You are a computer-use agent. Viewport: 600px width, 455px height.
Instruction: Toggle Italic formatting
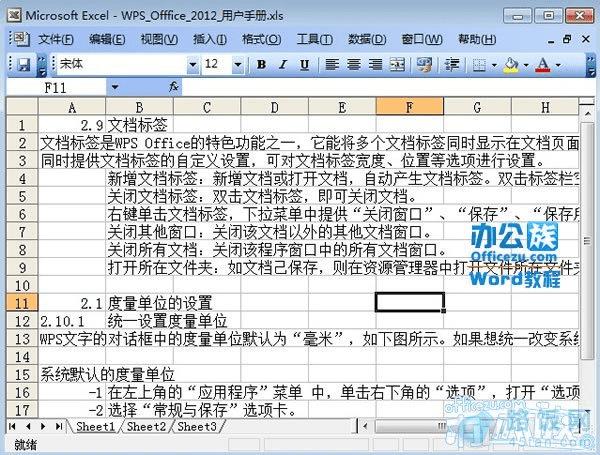283,65
